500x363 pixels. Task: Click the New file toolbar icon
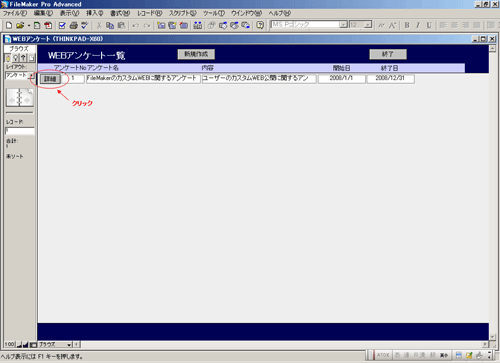click(9, 25)
